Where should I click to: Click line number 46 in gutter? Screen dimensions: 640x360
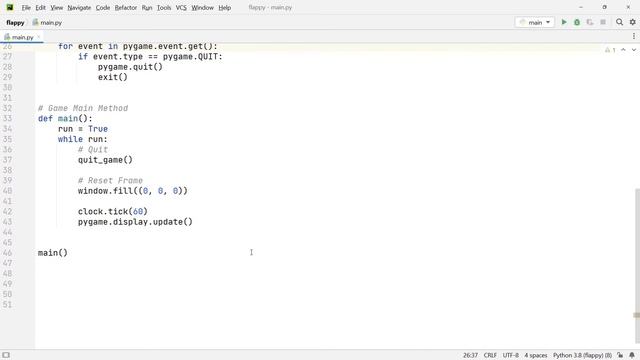7,253
